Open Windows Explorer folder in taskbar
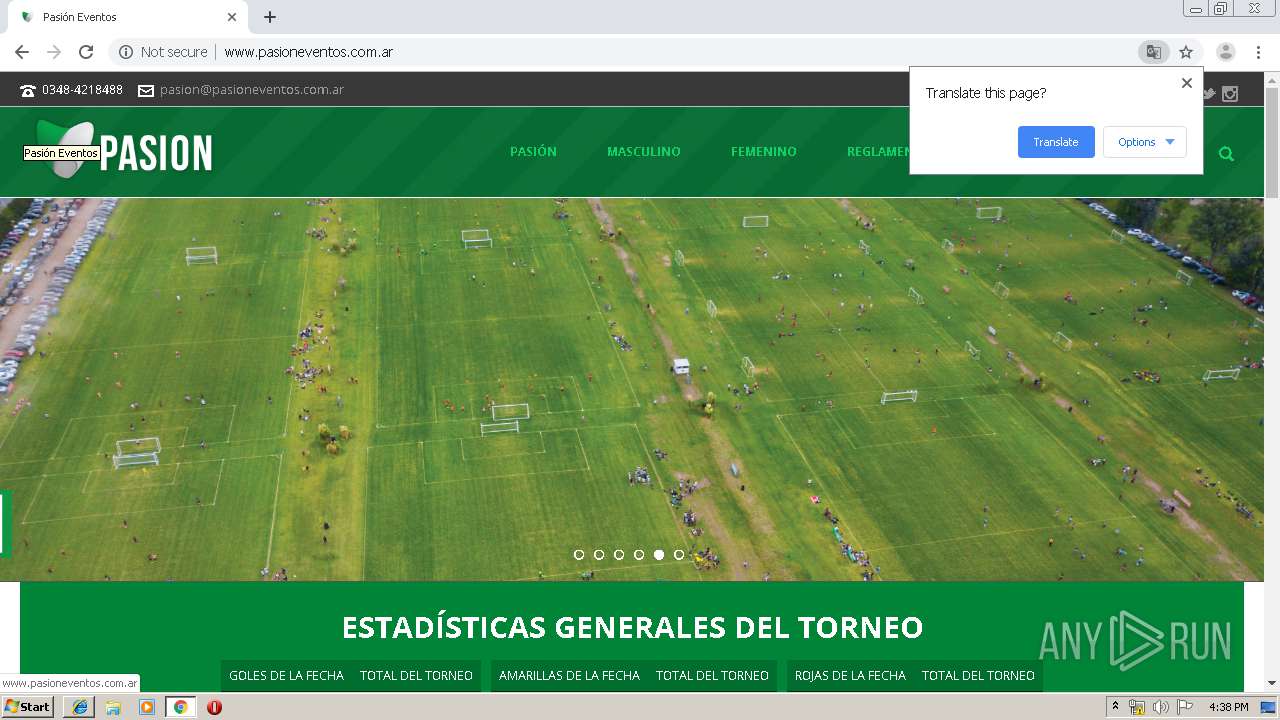Viewport: 1280px width, 720px height. click(113, 707)
